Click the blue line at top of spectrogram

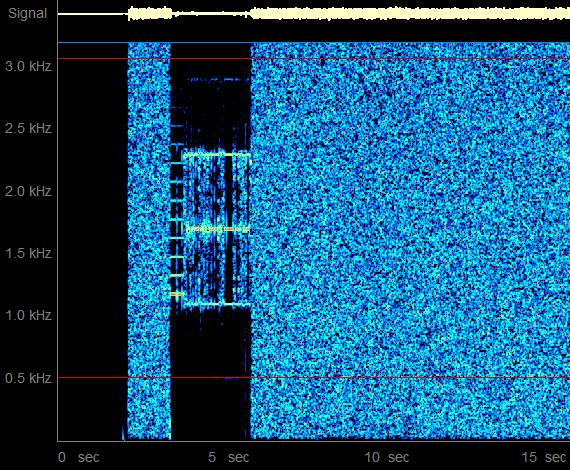[x=314, y=43]
